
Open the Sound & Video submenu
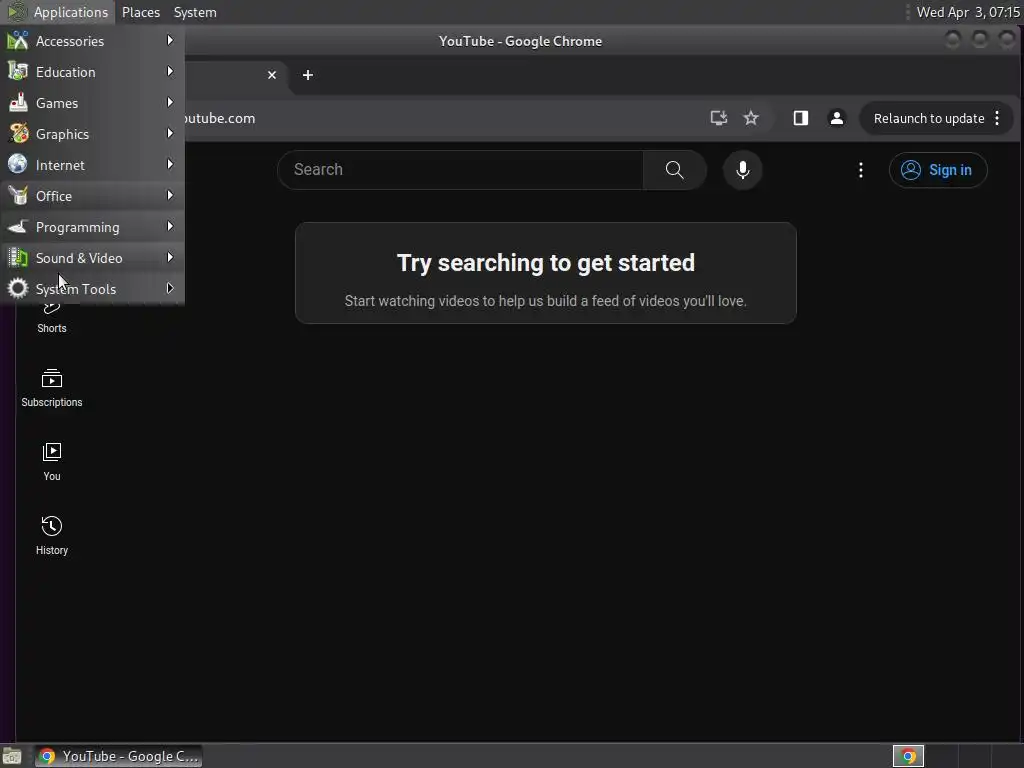[x=92, y=258]
